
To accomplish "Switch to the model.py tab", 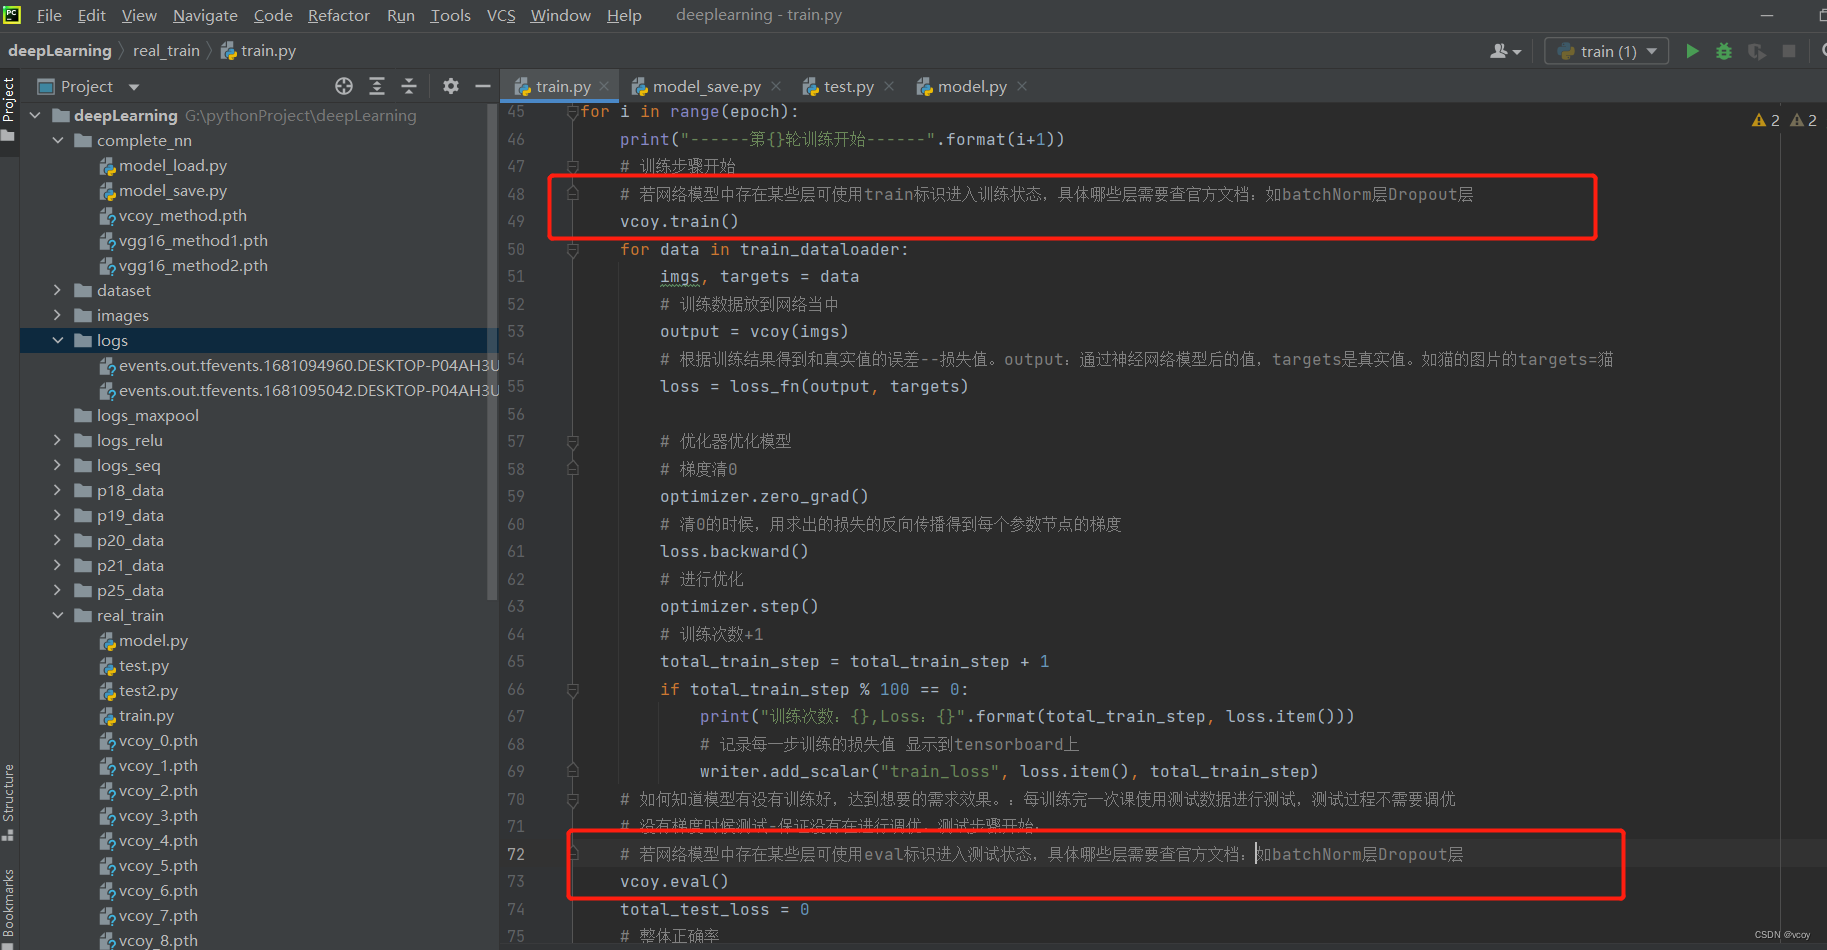I will (971, 86).
